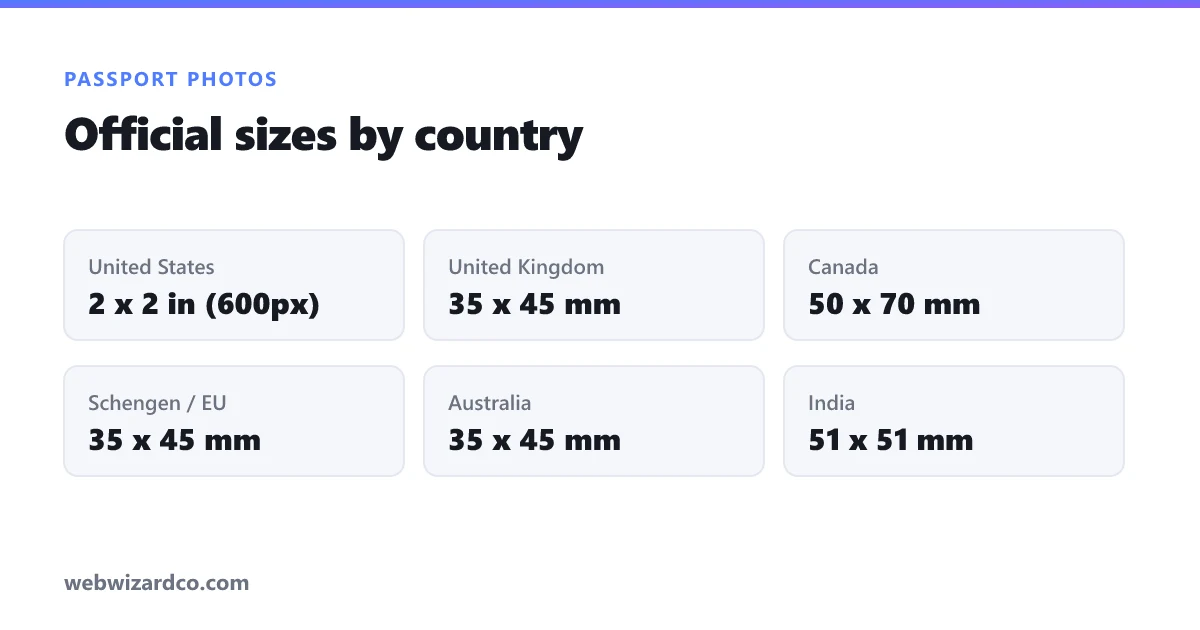Select the United States size card

click(x=234, y=285)
